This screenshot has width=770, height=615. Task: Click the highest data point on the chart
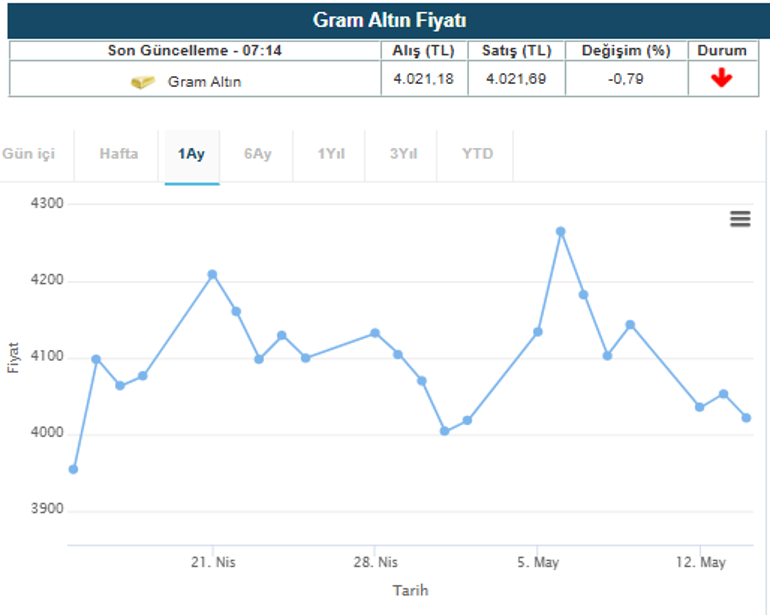click(x=561, y=231)
